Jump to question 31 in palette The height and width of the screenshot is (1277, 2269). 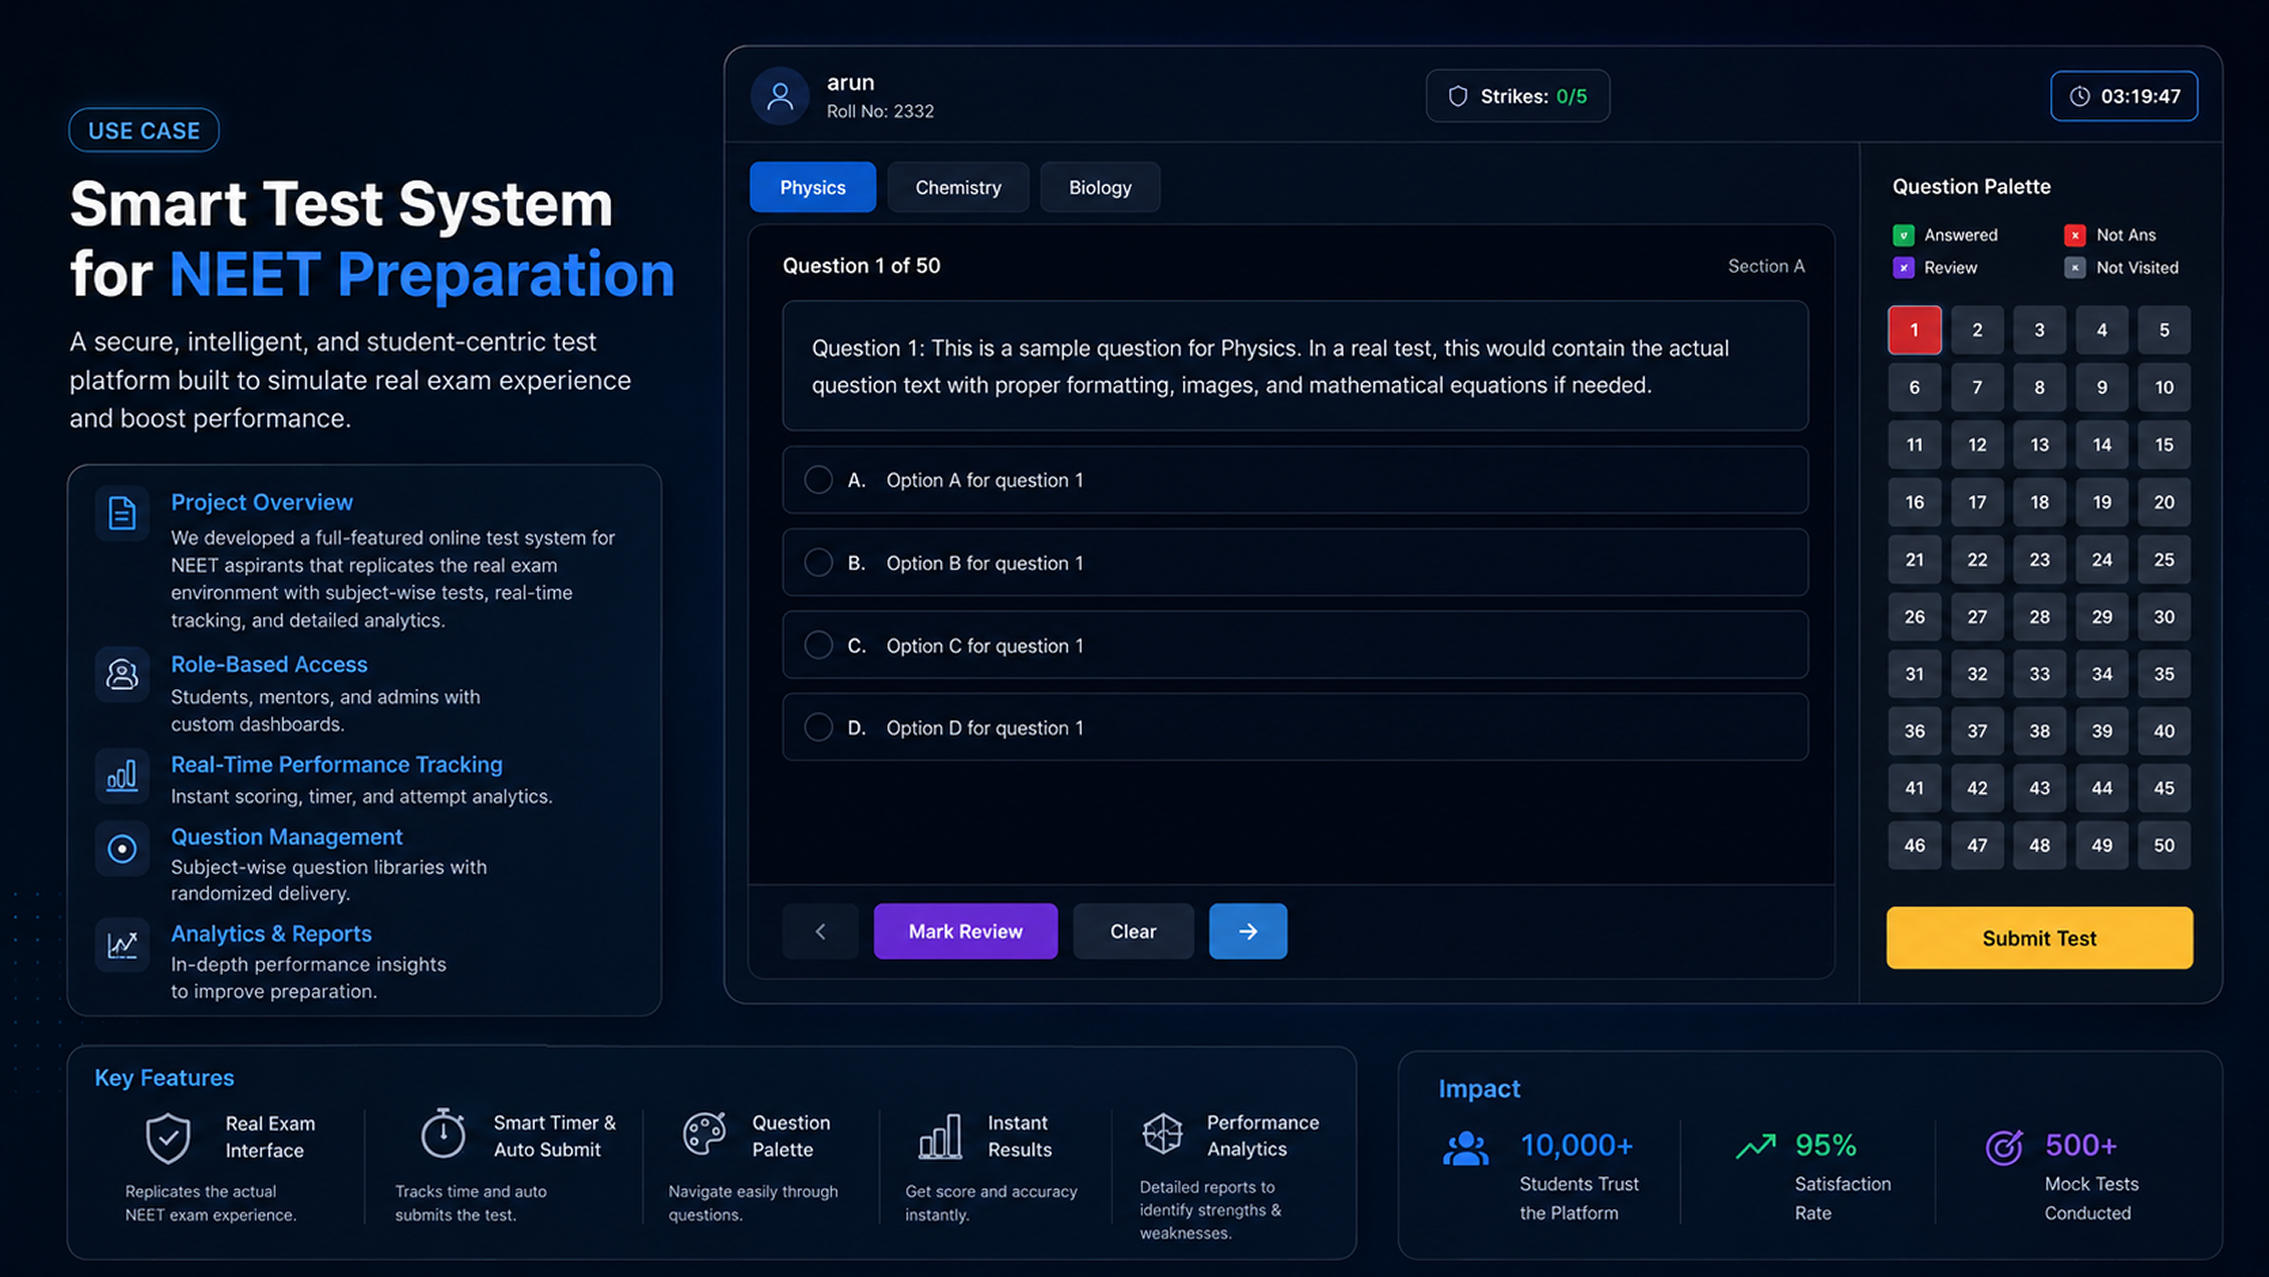click(1914, 674)
